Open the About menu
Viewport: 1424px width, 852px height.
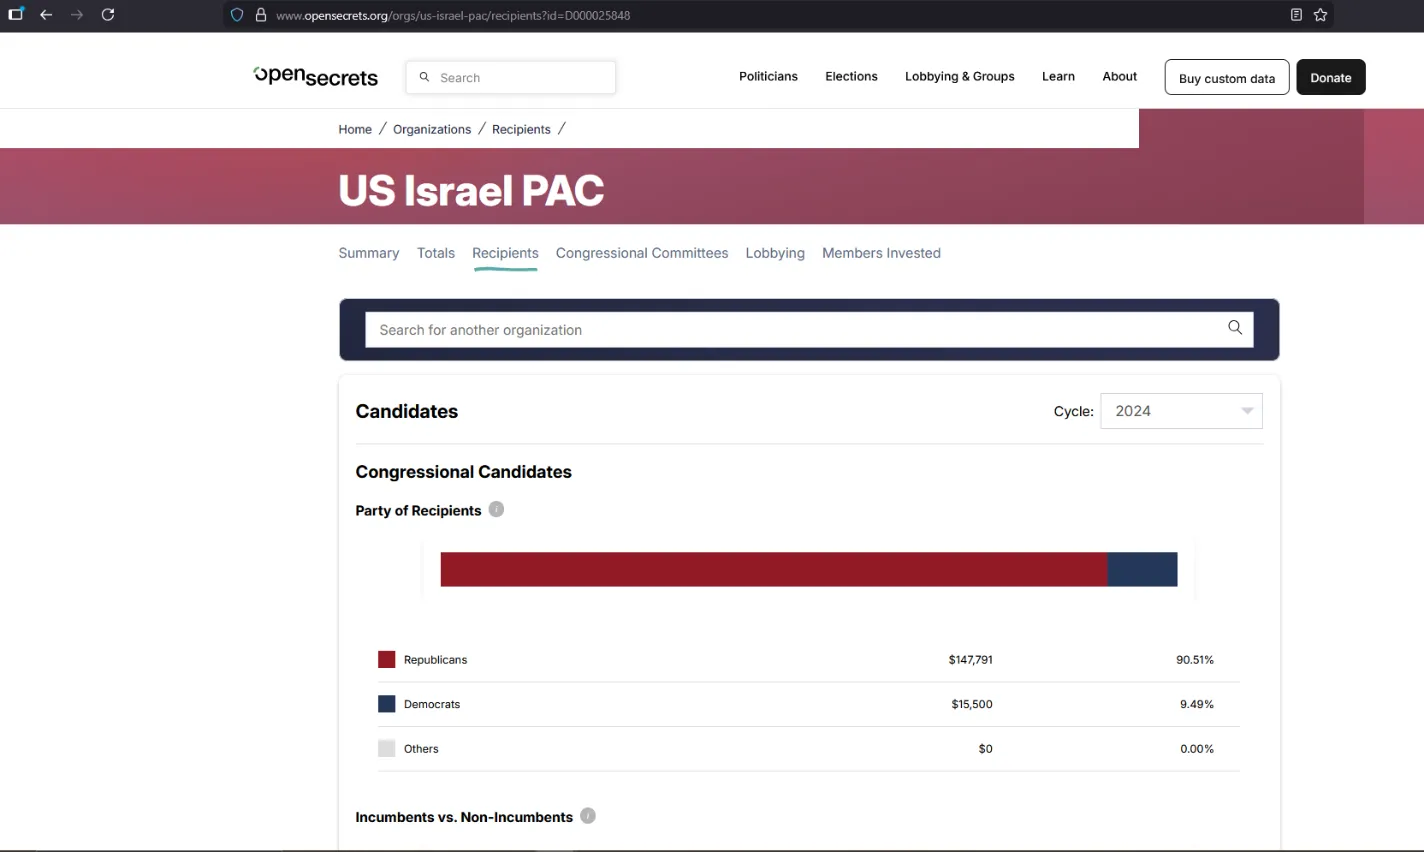tap(1120, 77)
